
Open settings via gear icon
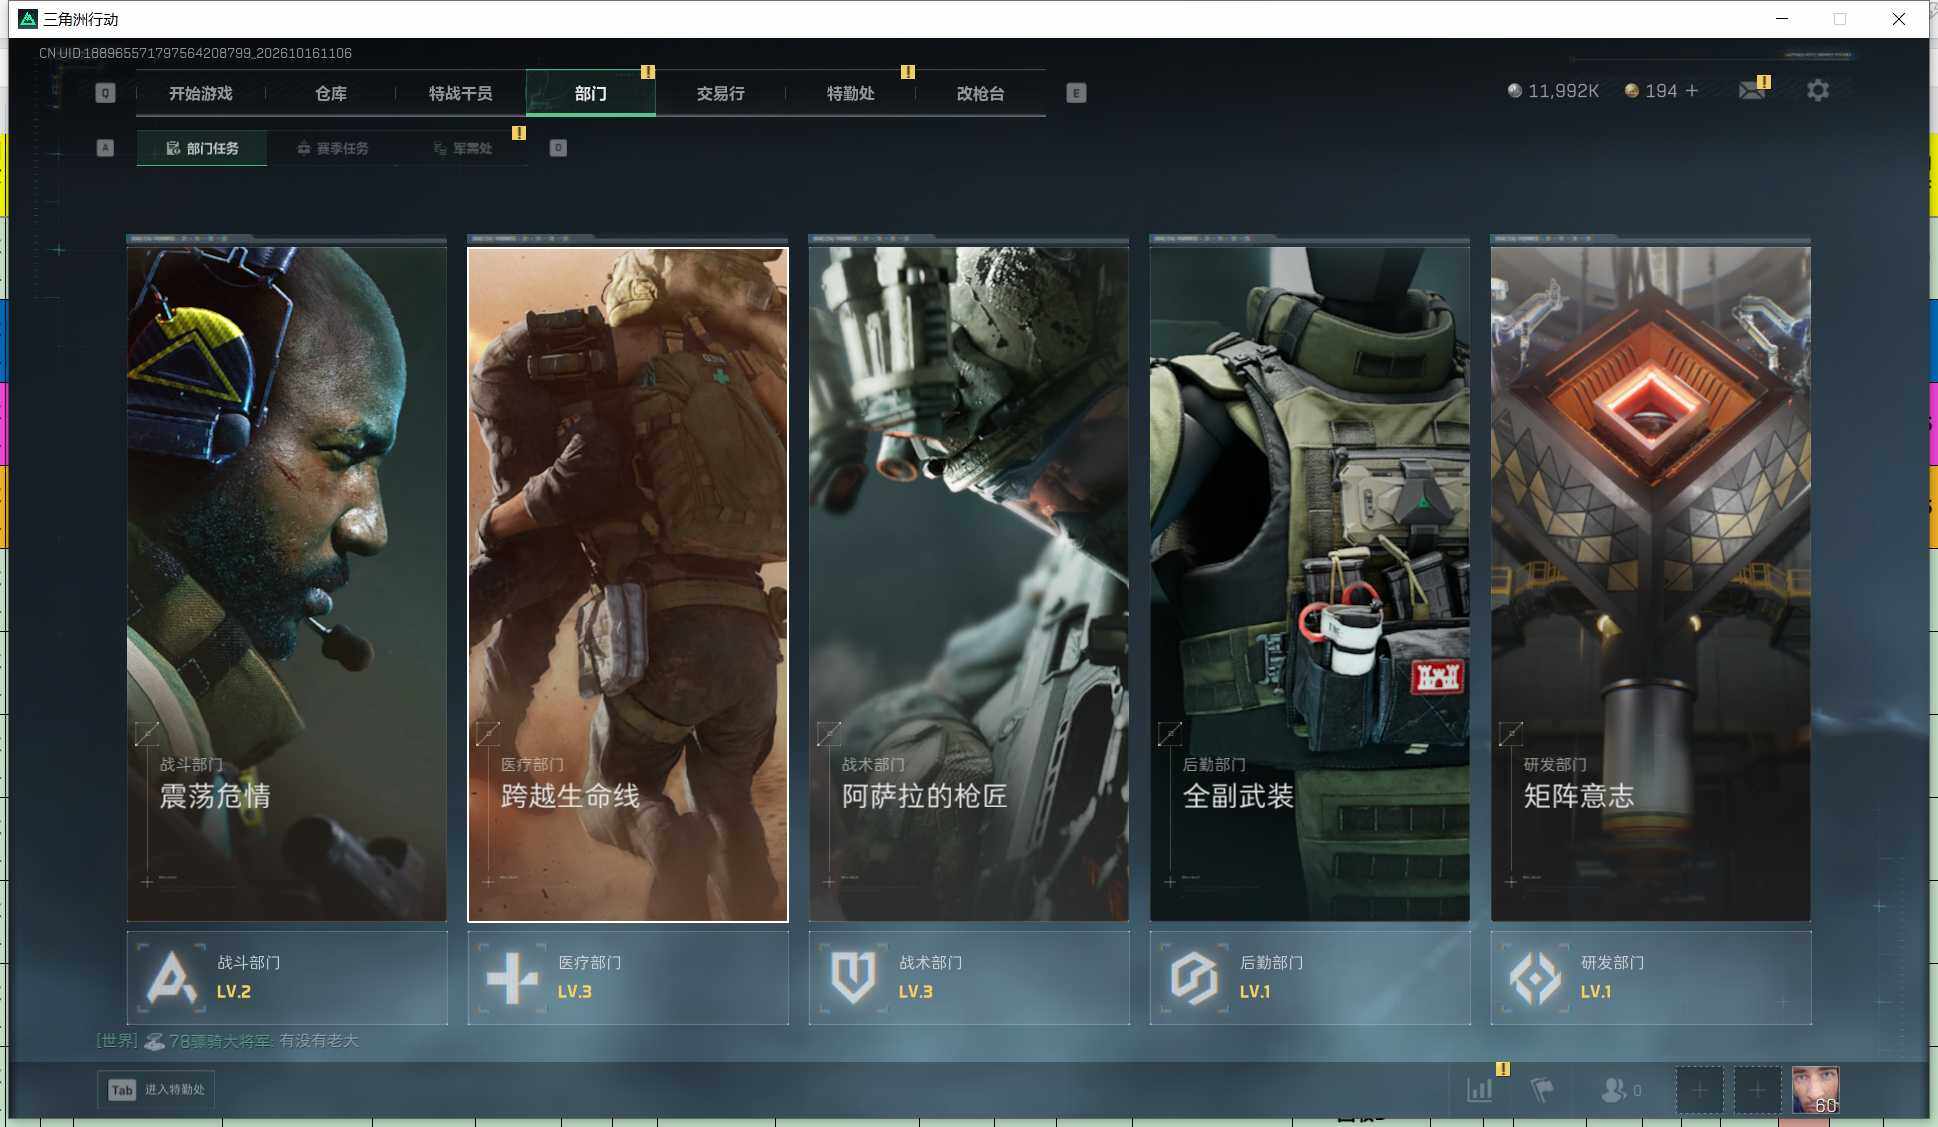pyautogui.click(x=1817, y=91)
